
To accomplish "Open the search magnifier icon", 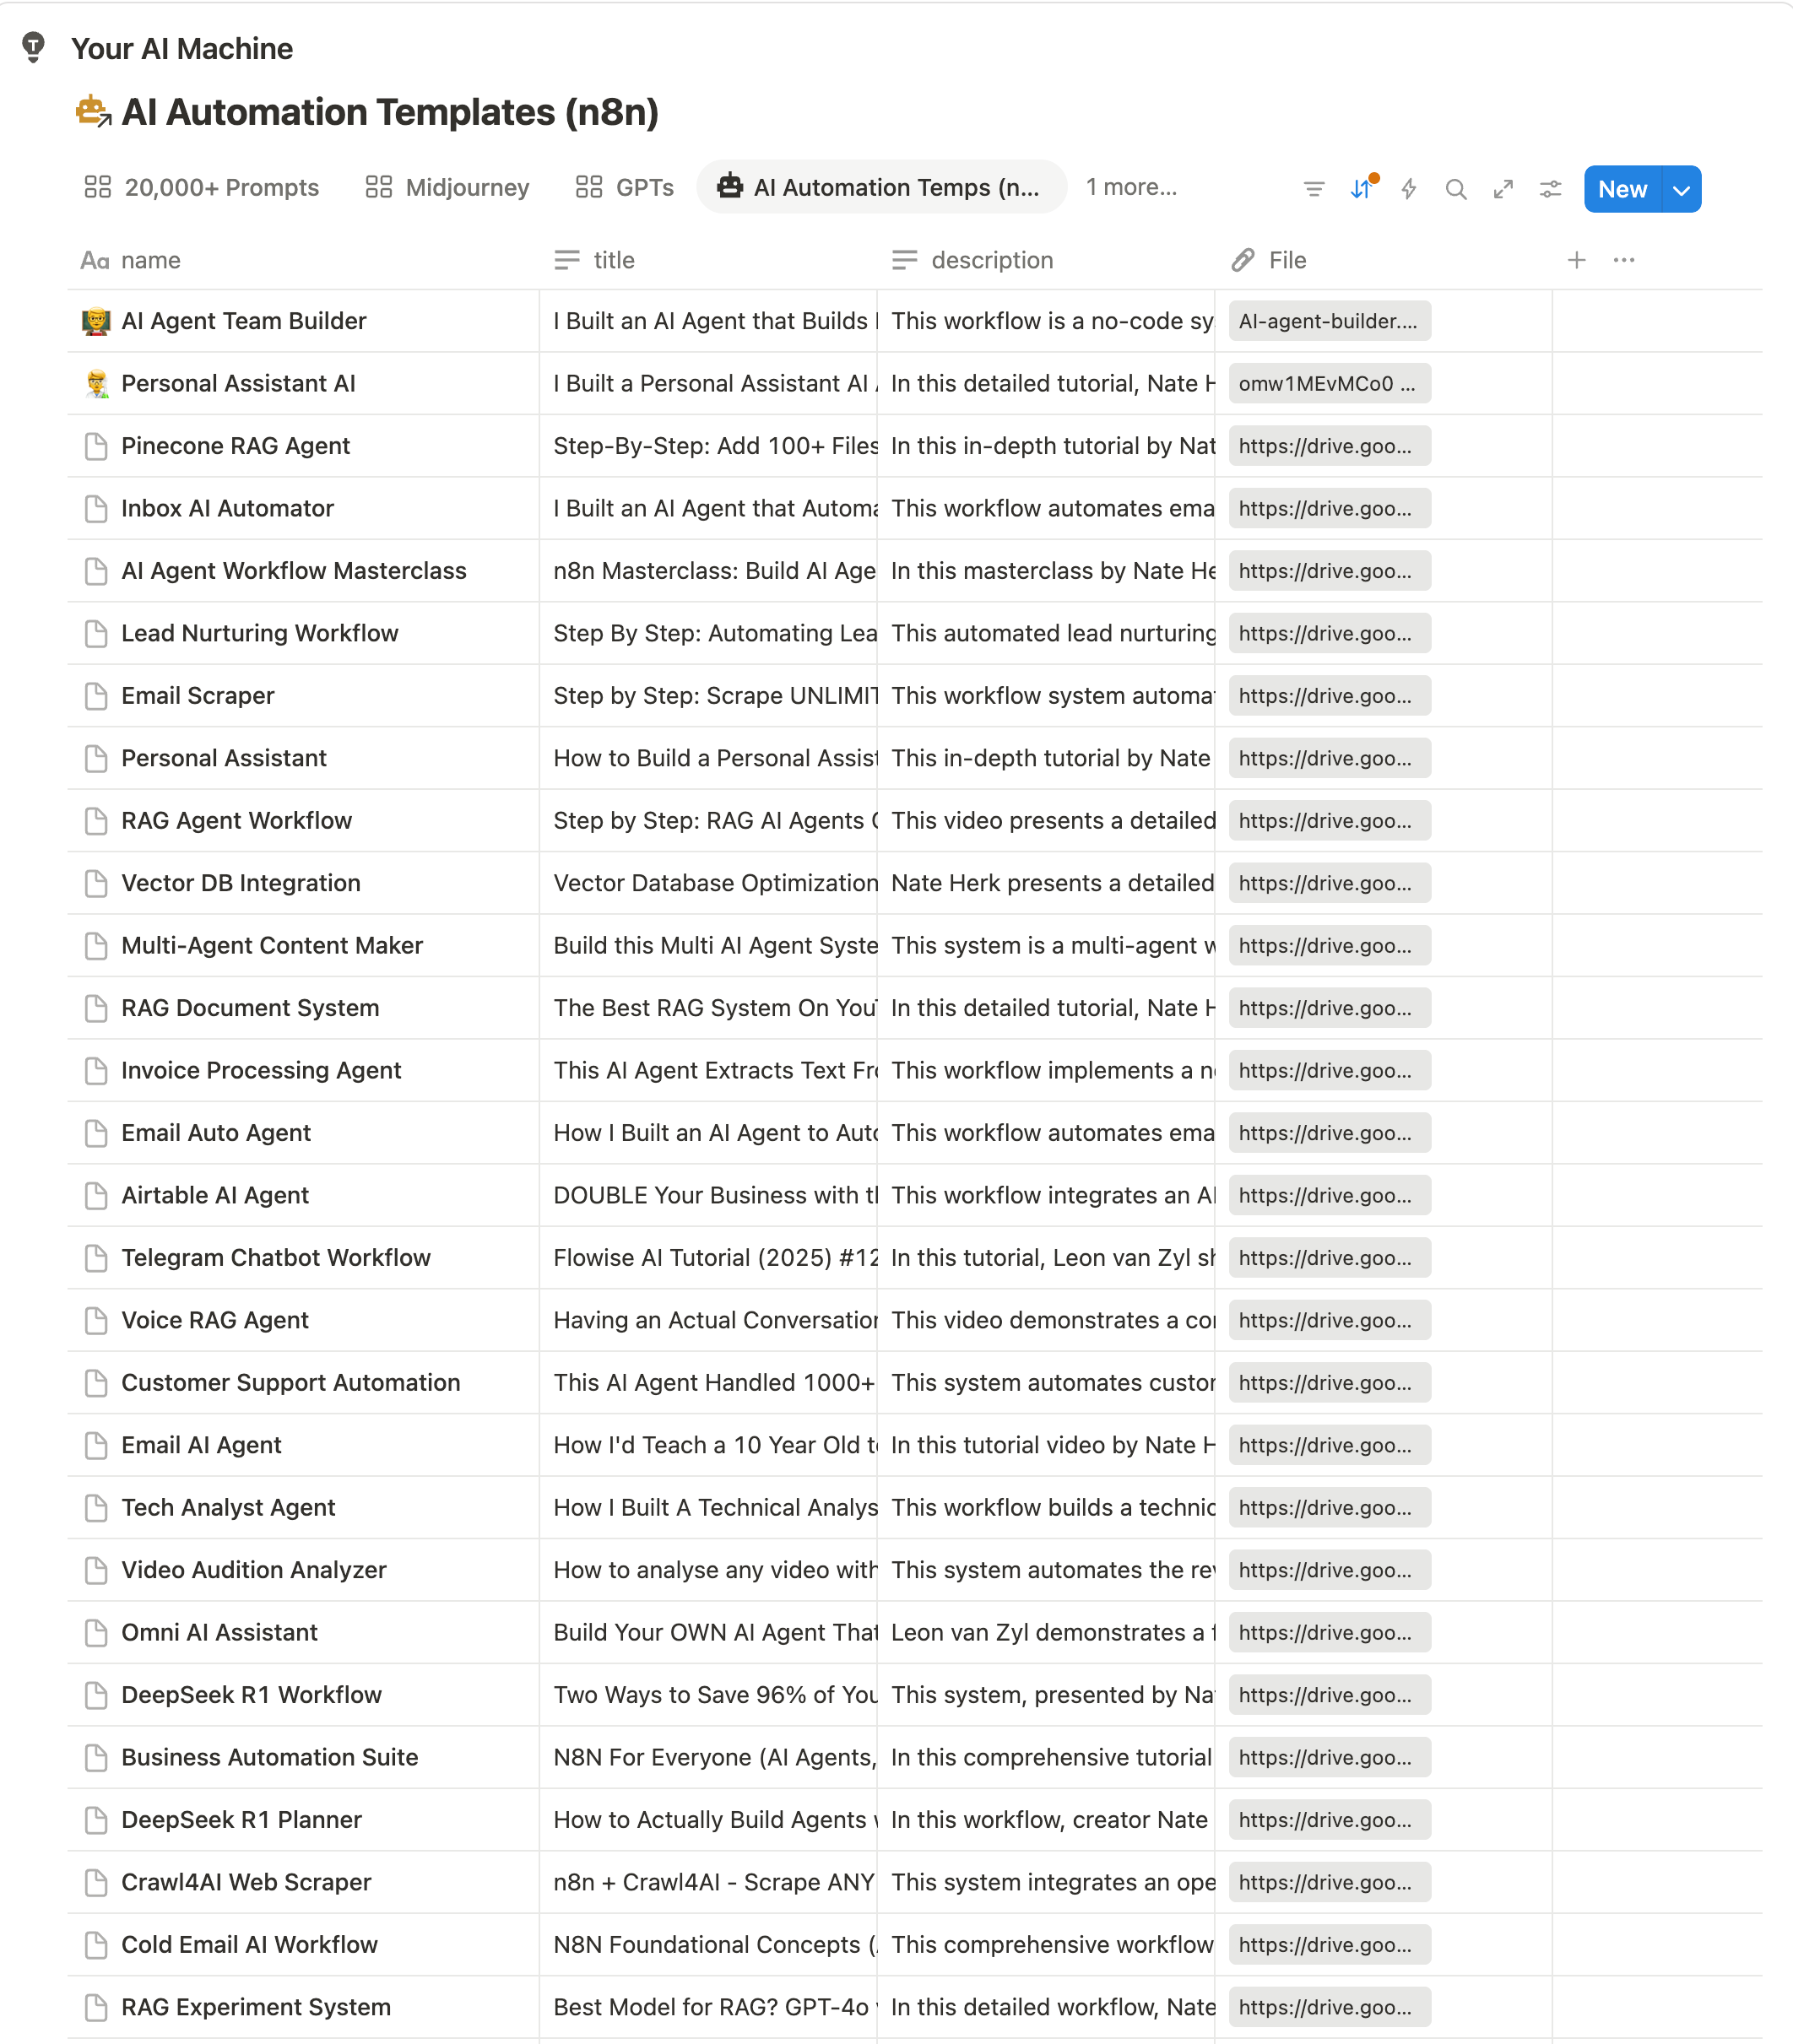I will click(1456, 189).
